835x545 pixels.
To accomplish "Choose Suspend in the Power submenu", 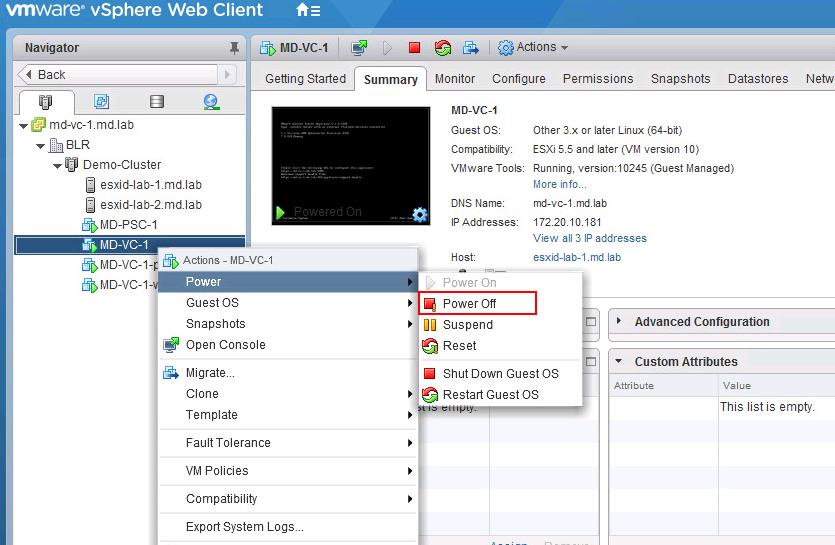I will click(x=500, y=324).
